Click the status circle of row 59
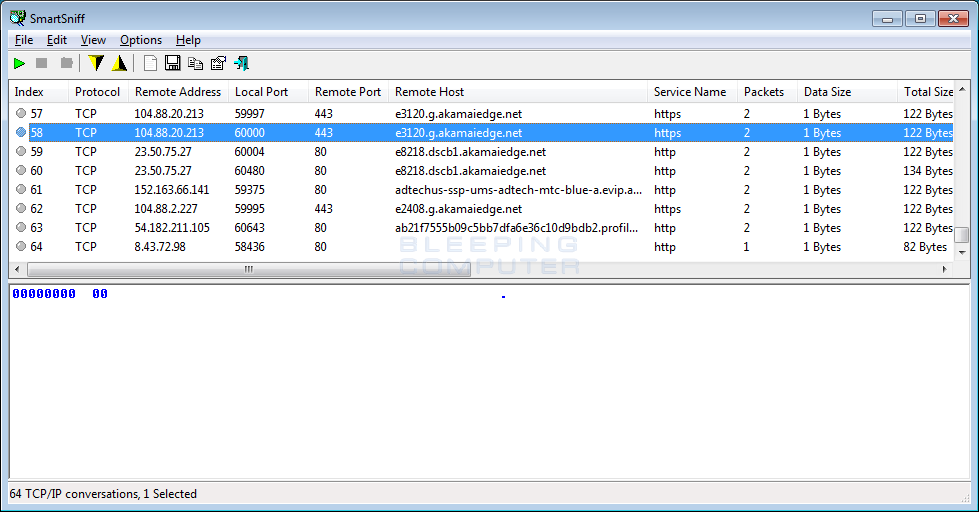The width and height of the screenshot is (979, 512). 21,151
